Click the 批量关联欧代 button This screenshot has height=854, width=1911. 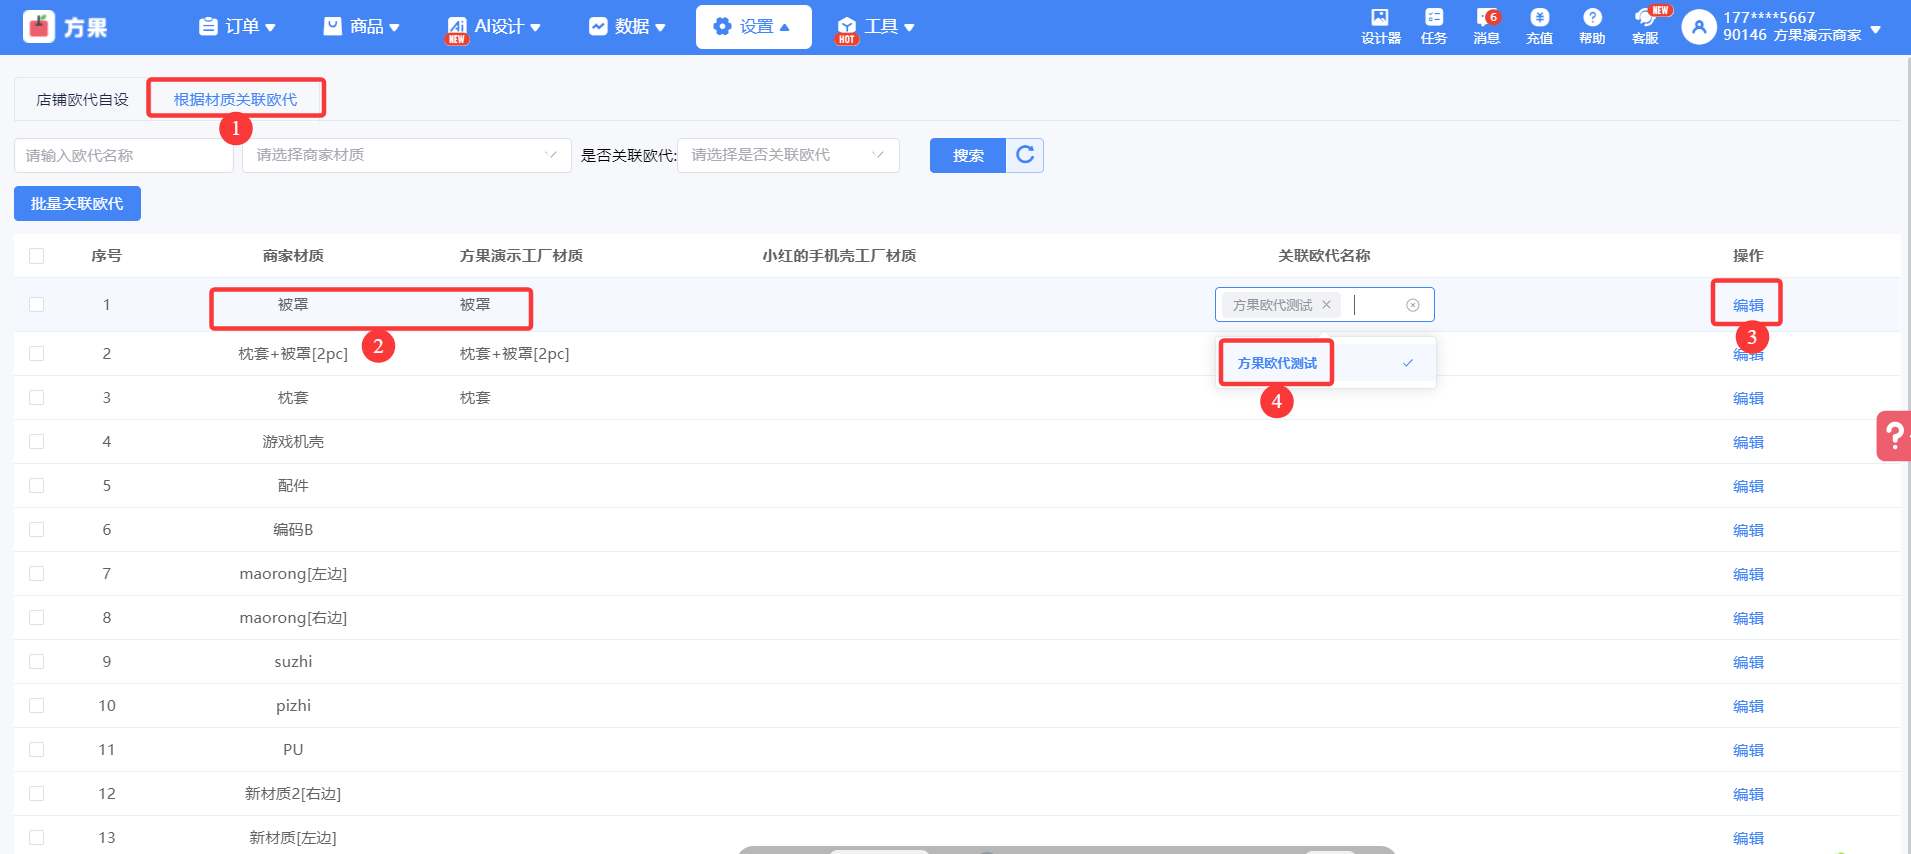(x=77, y=204)
